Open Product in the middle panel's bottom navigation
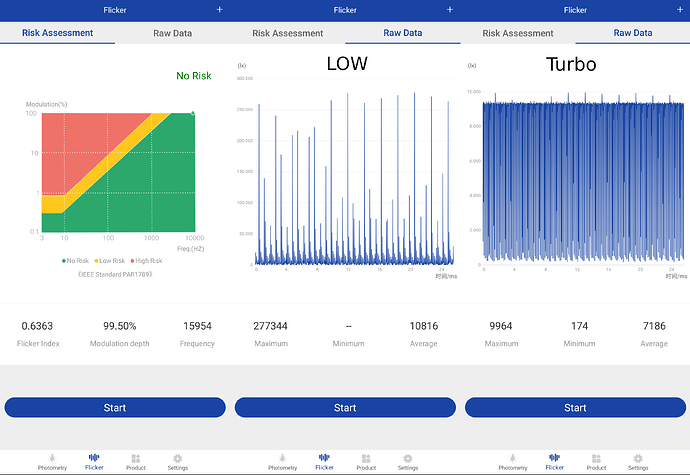Image resolution: width=690 pixels, height=475 pixels. coord(366,461)
